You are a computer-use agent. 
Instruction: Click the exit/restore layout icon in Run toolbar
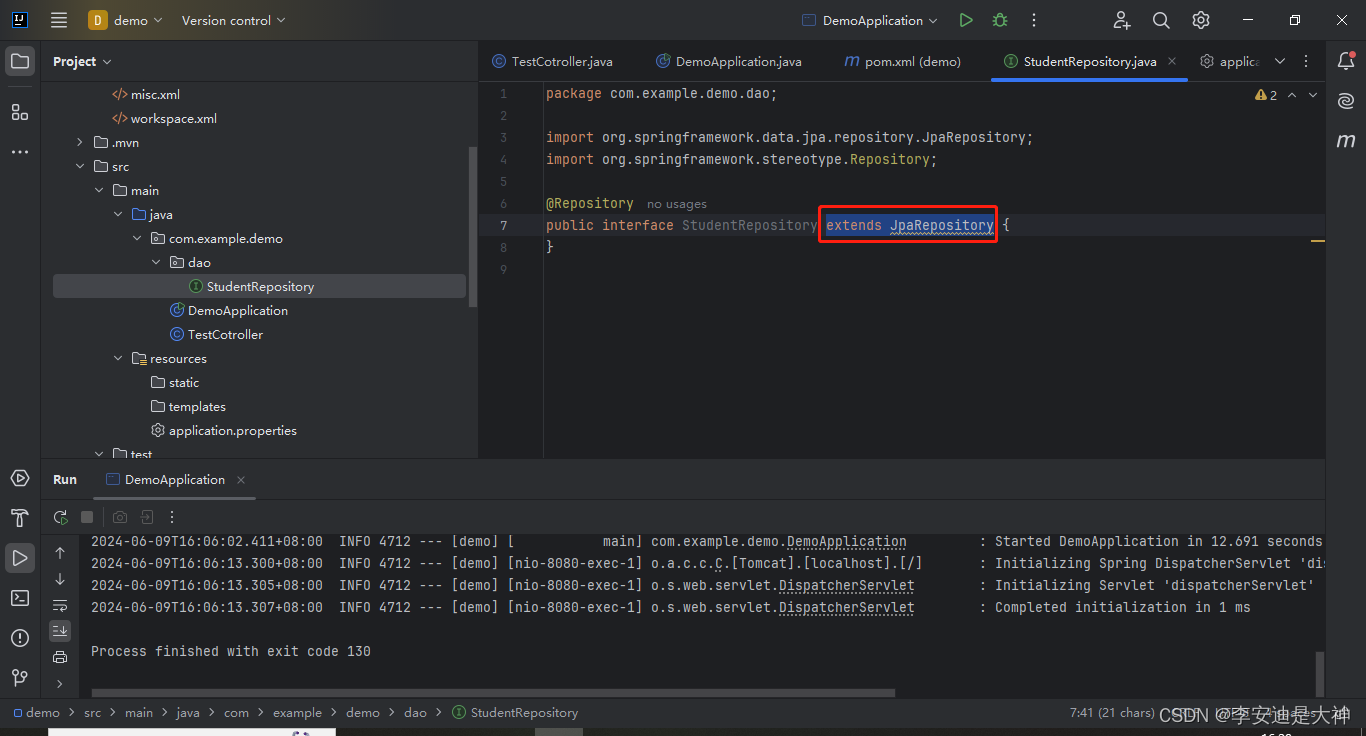pos(146,517)
